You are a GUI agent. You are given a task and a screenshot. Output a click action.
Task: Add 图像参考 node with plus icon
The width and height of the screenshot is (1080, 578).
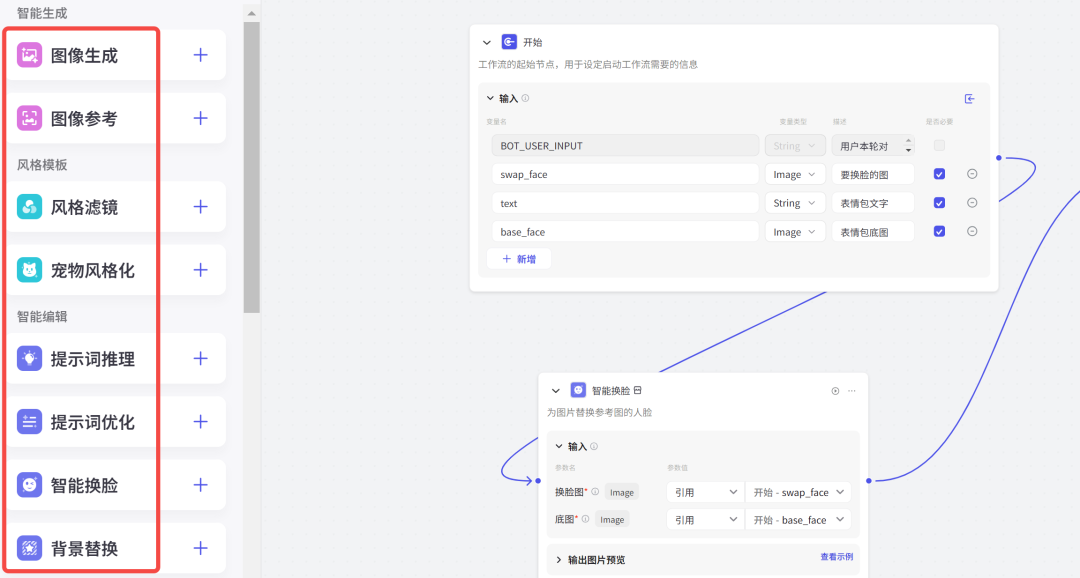[x=200, y=118]
